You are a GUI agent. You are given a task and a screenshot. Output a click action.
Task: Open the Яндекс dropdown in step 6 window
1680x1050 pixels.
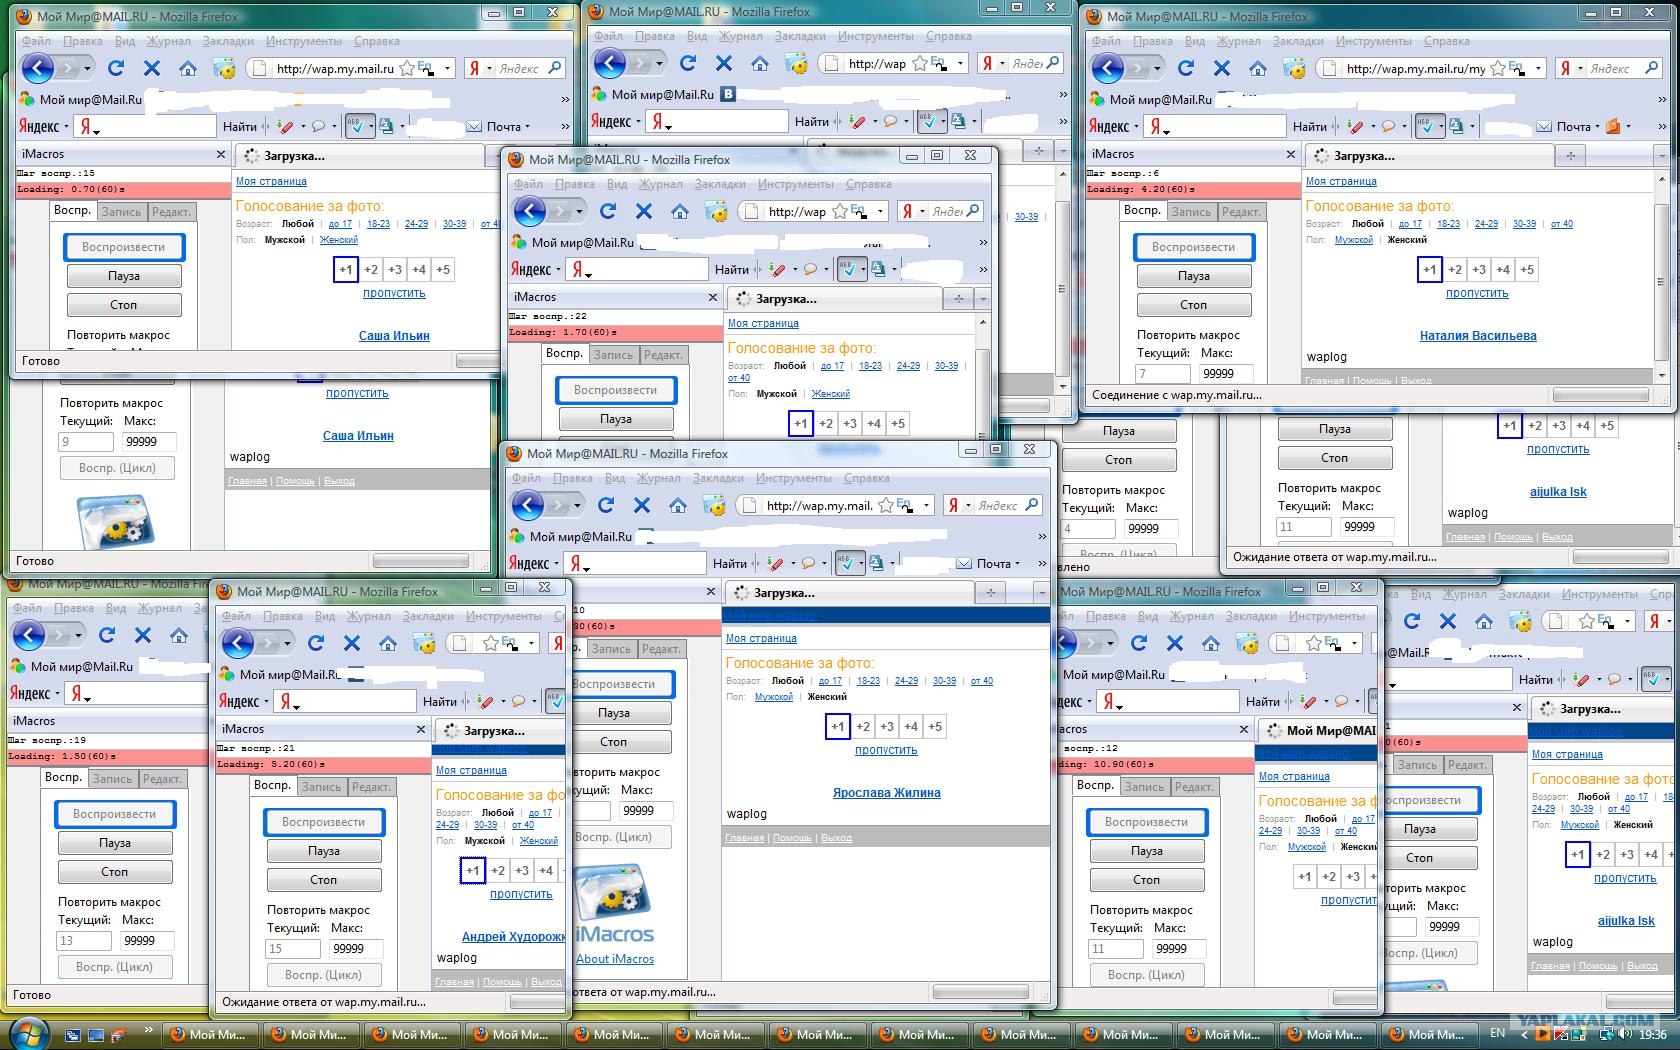1137,127
